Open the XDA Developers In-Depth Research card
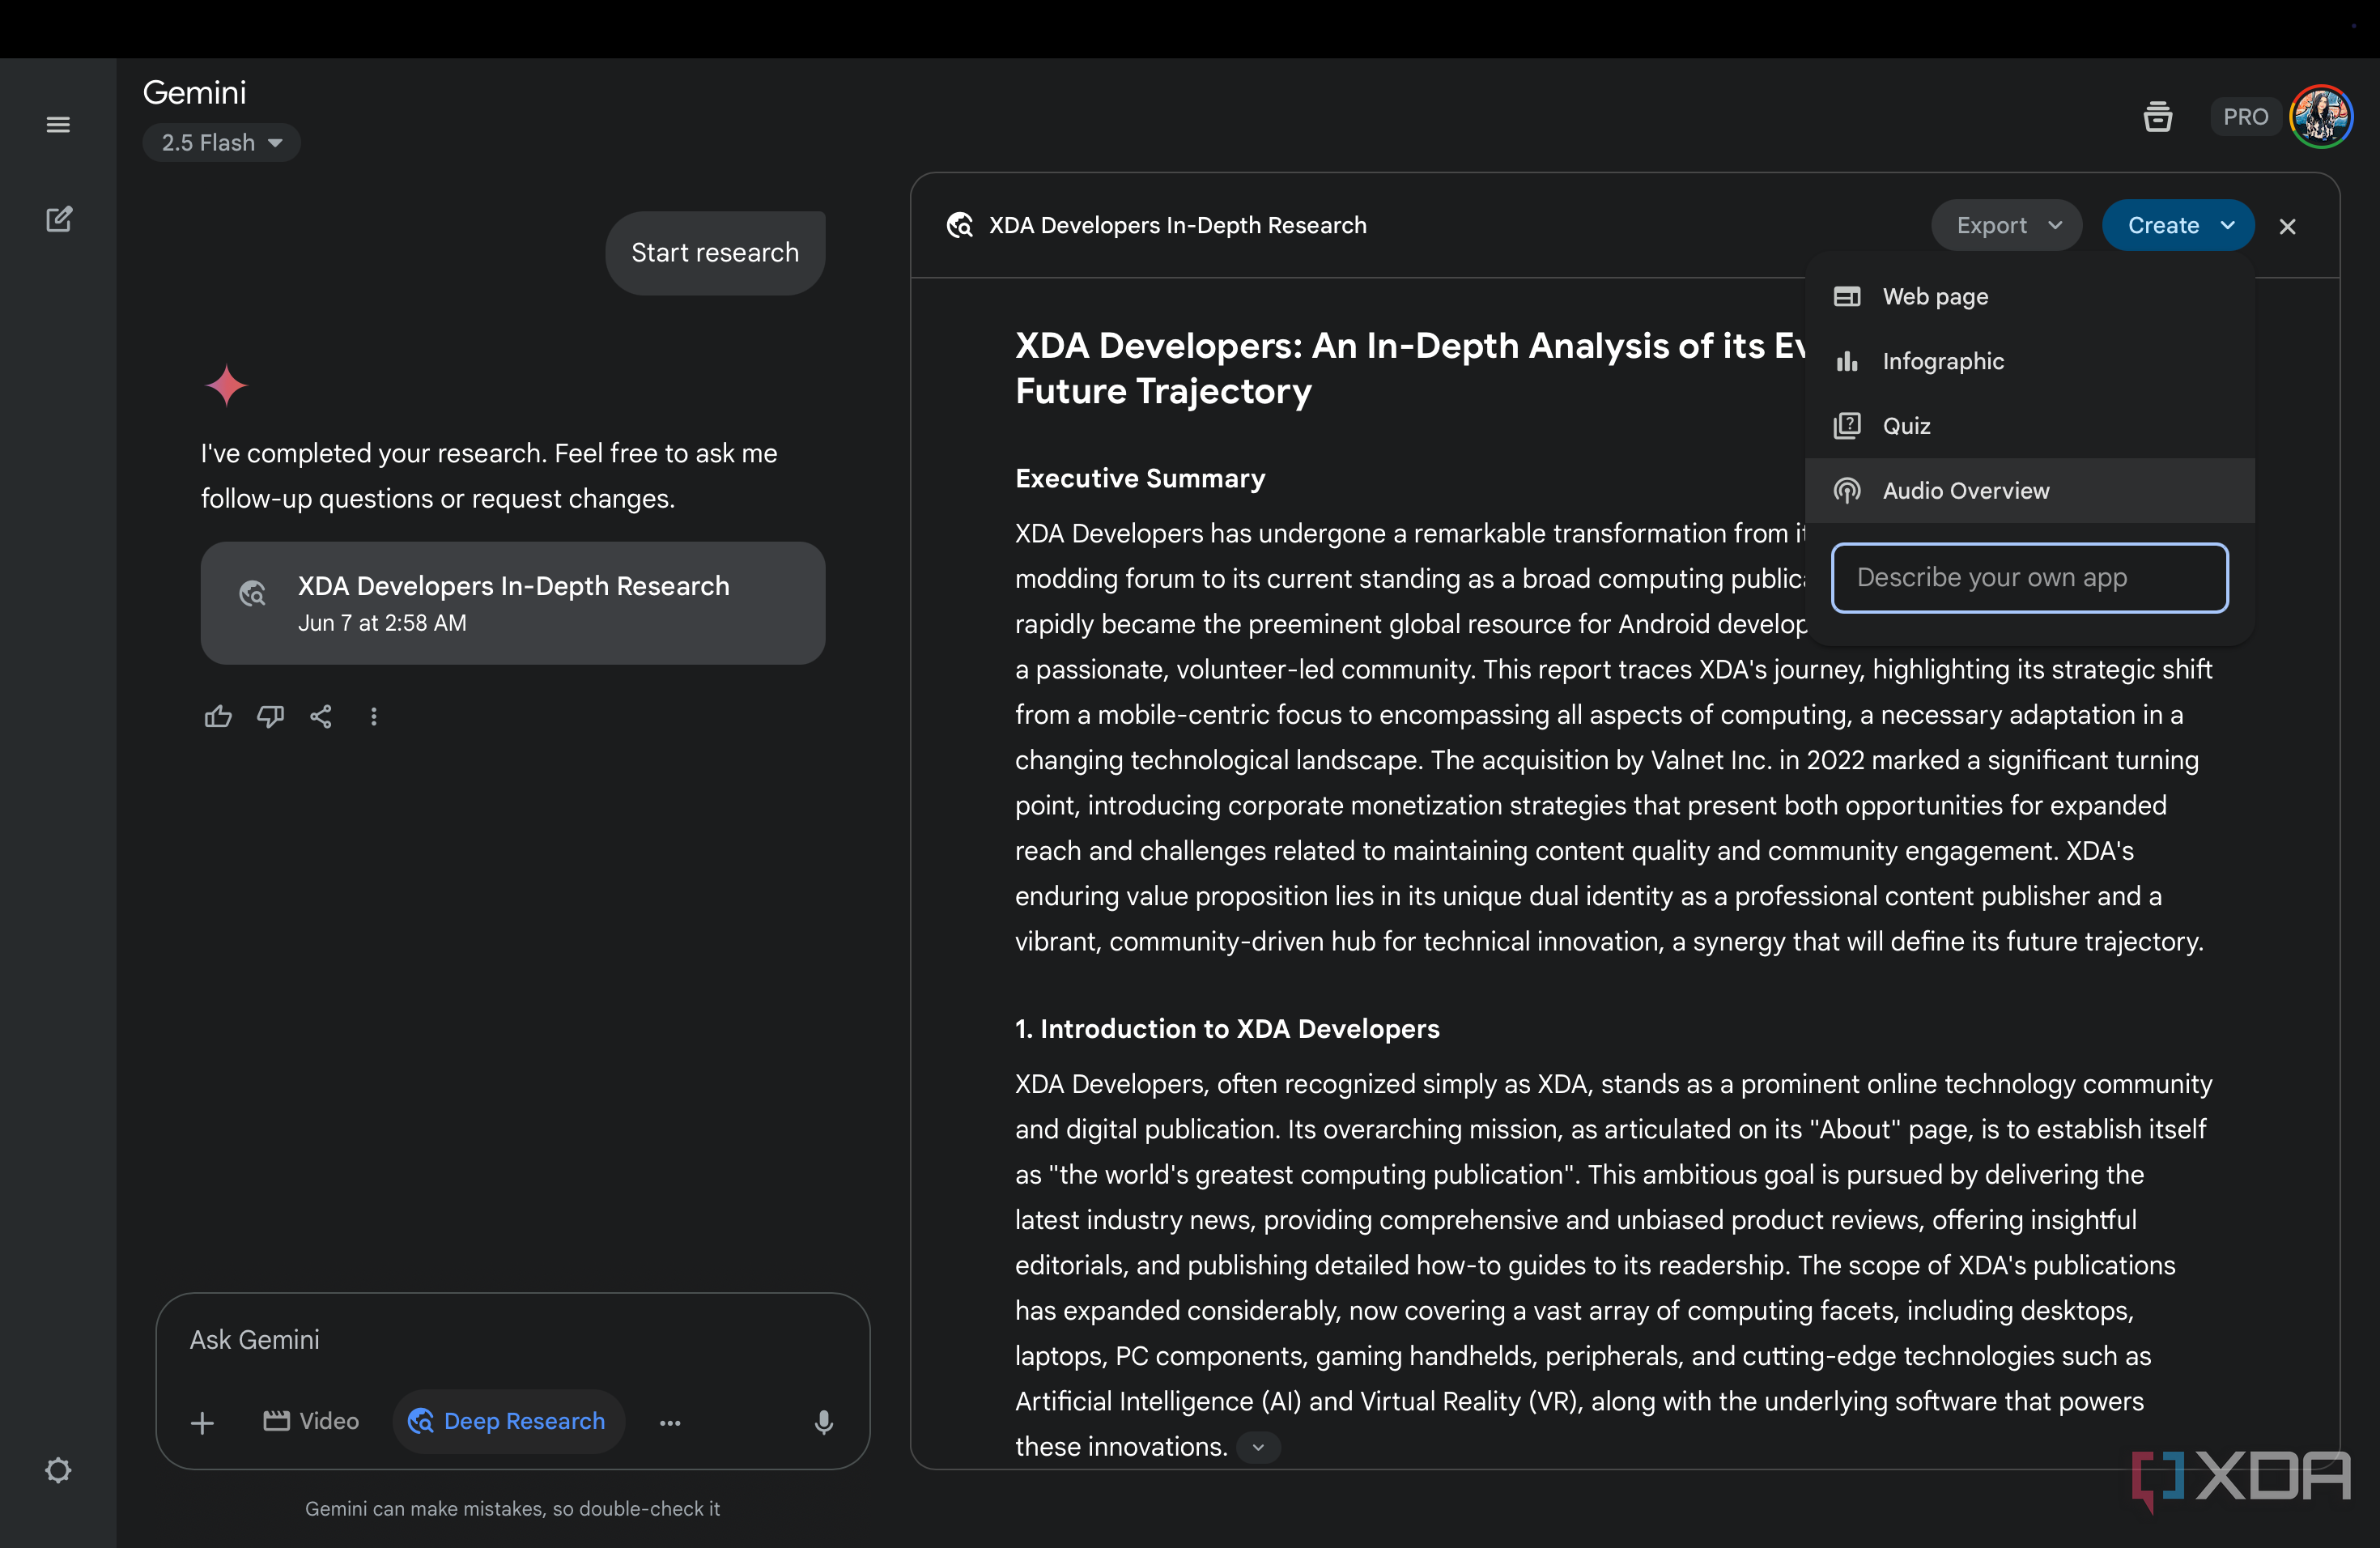This screenshot has height=1548, width=2380. click(x=512, y=603)
